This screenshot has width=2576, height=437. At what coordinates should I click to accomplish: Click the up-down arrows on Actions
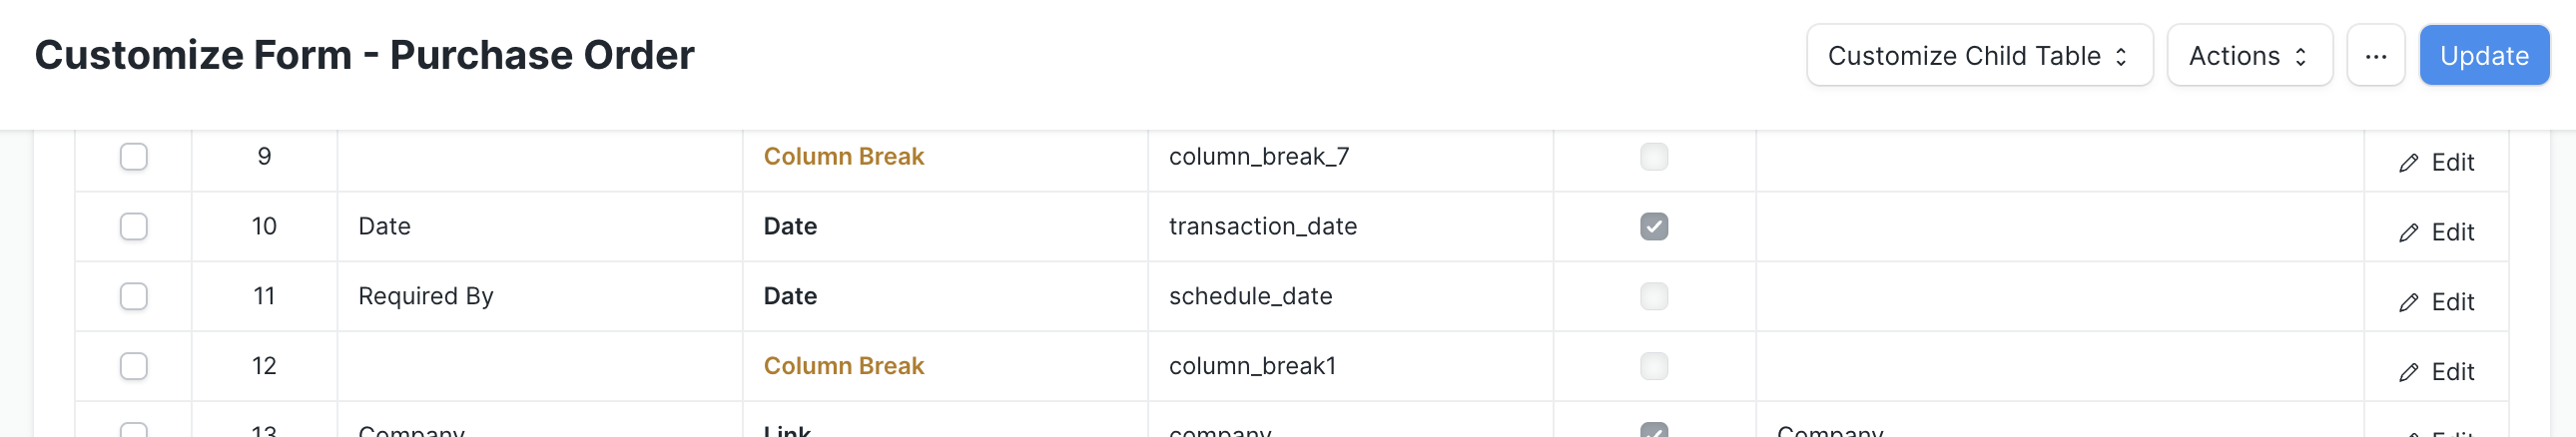tap(2300, 57)
